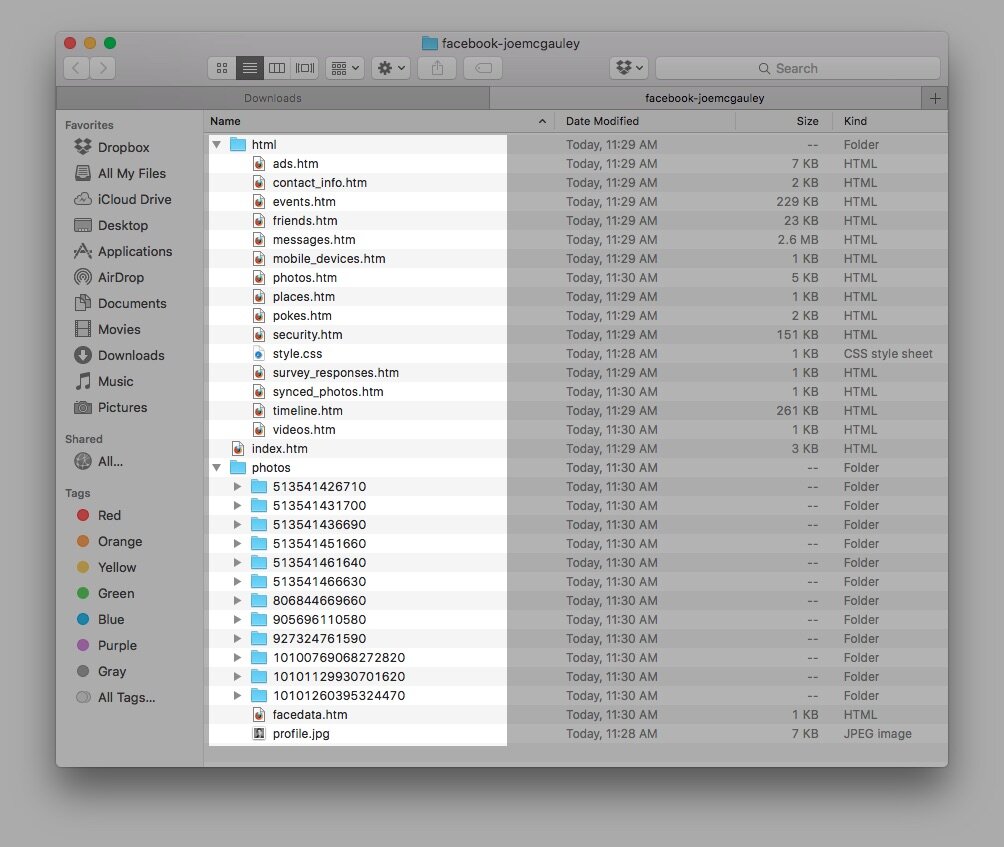Switch to the Downloads tab
Viewport: 1004px width, 847px height.
270,98
